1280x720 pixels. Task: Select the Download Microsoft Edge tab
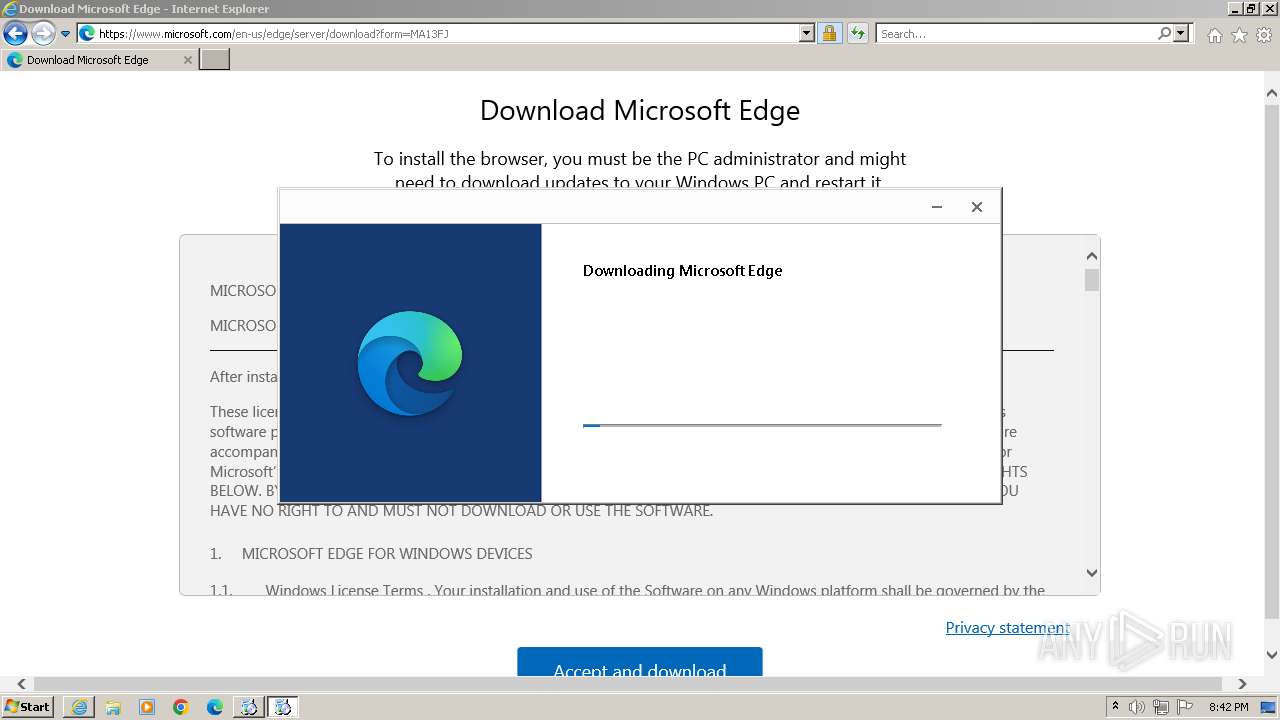(98, 60)
